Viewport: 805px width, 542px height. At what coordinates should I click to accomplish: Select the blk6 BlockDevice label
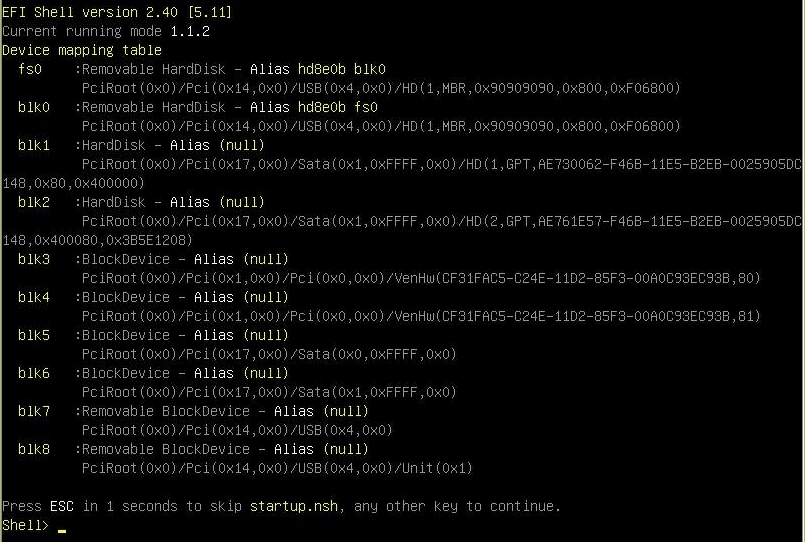click(x=34, y=373)
